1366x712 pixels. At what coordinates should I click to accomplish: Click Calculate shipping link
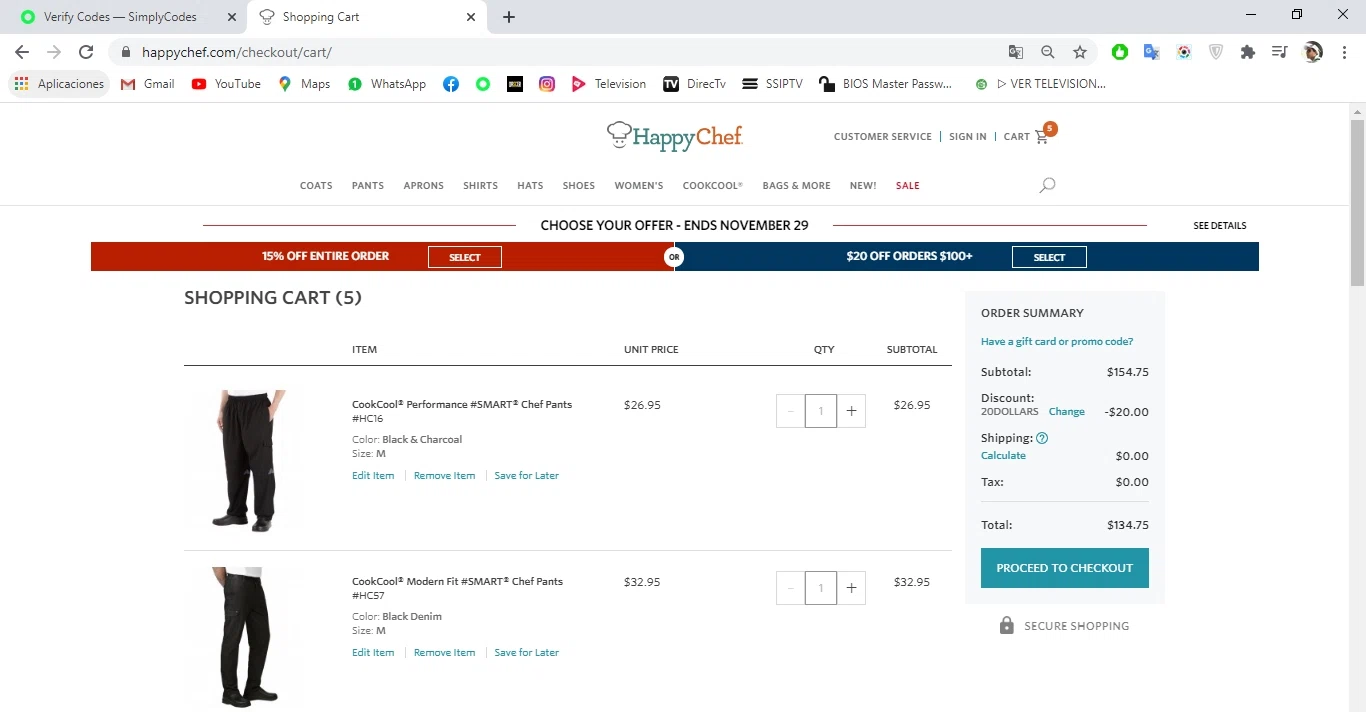tap(1003, 456)
